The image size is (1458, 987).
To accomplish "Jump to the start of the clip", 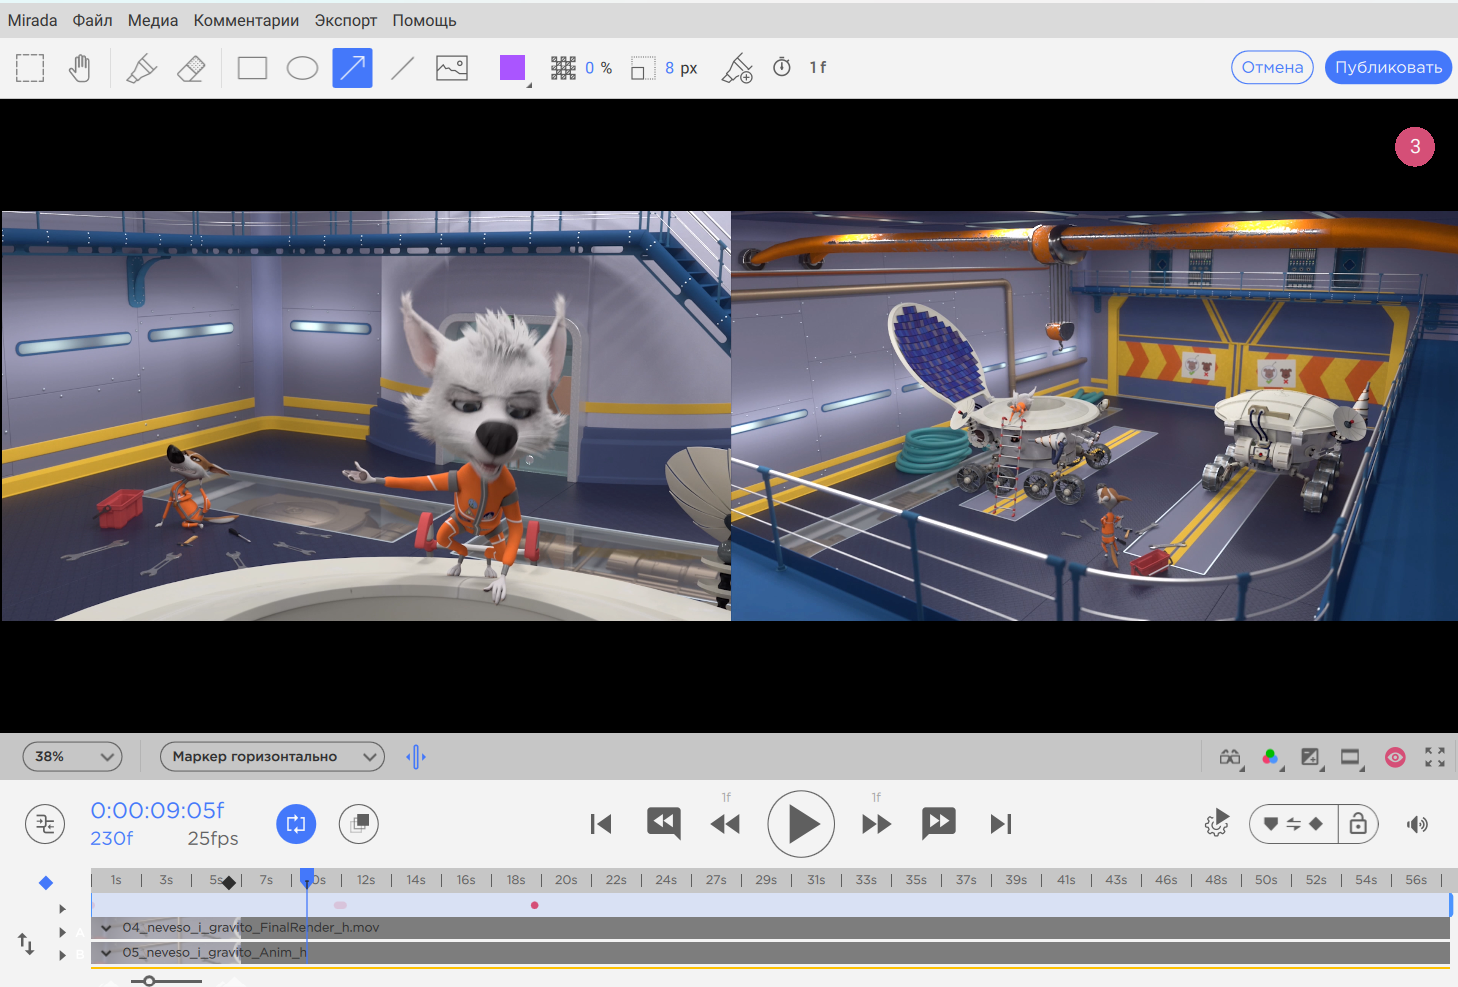I will click(601, 824).
